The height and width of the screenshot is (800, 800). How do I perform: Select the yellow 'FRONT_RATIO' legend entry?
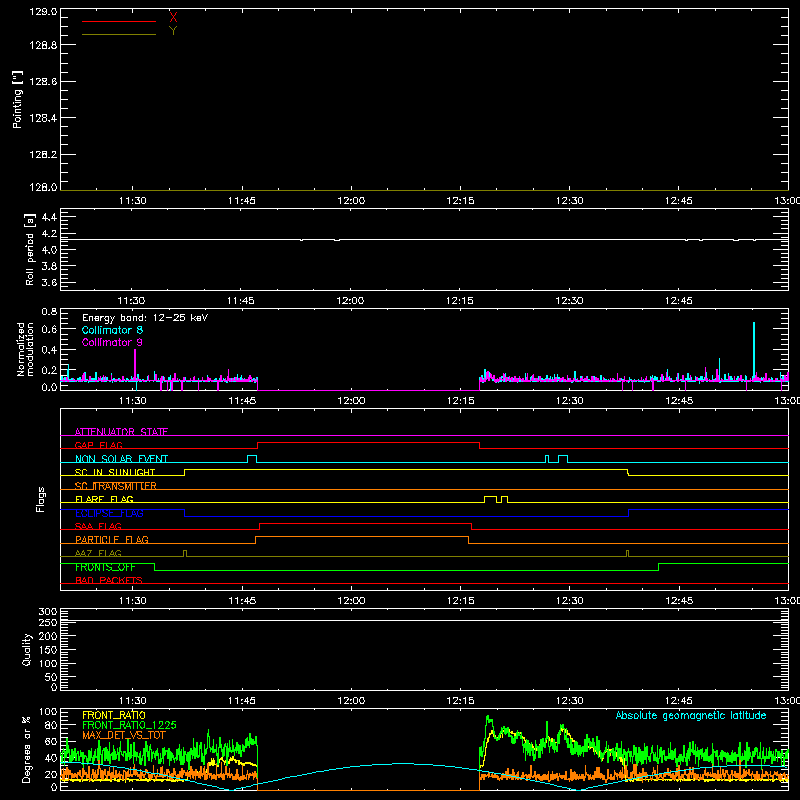tap(114, 715)
